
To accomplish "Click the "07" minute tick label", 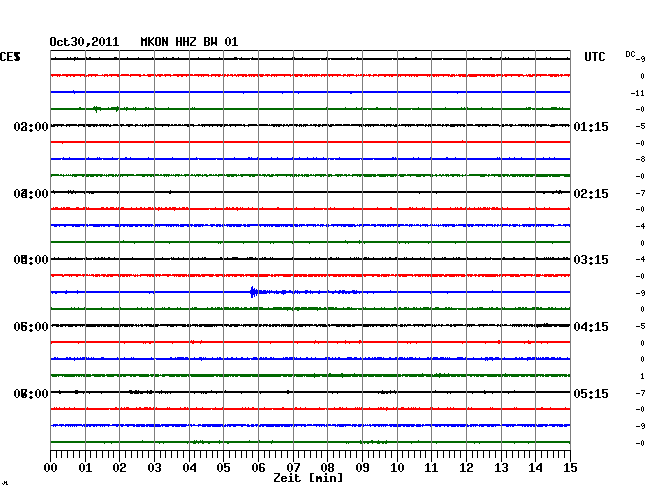I will point(293,468).
